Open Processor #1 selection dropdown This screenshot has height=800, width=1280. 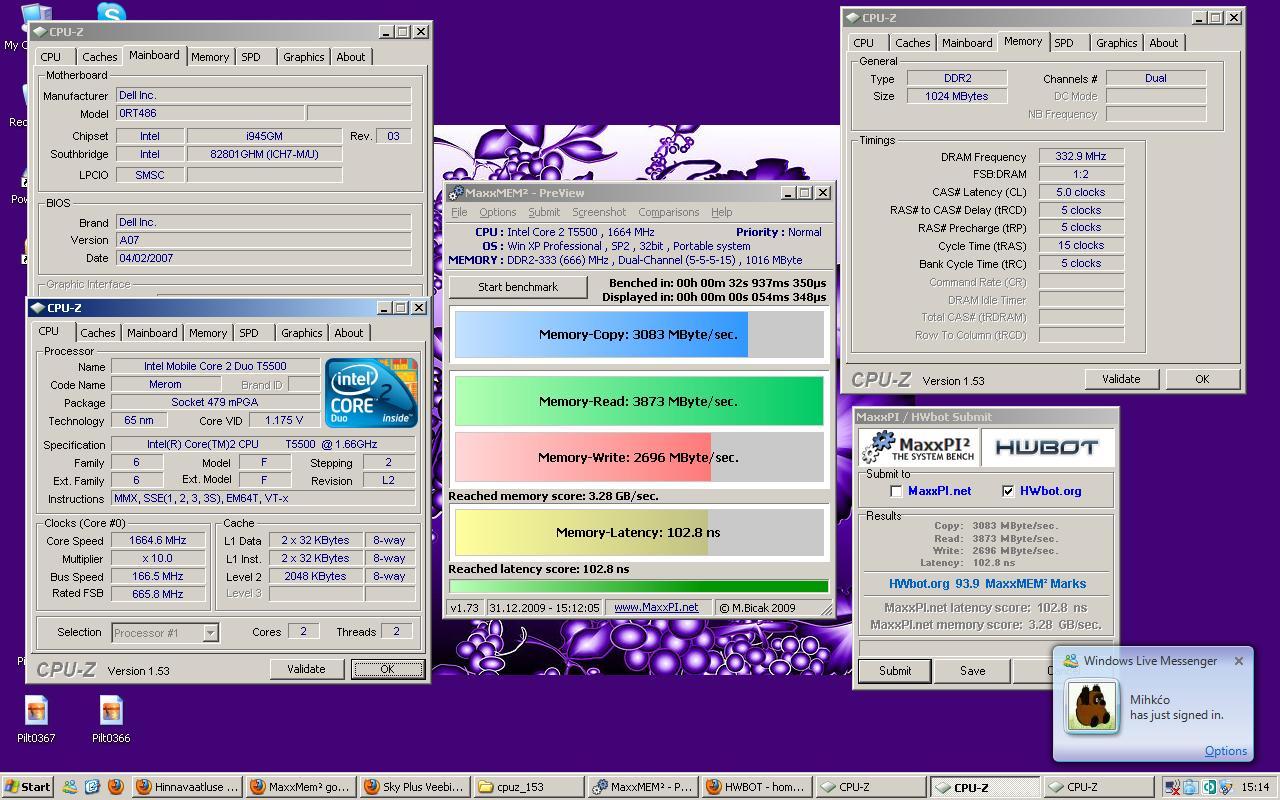point(210,632)
